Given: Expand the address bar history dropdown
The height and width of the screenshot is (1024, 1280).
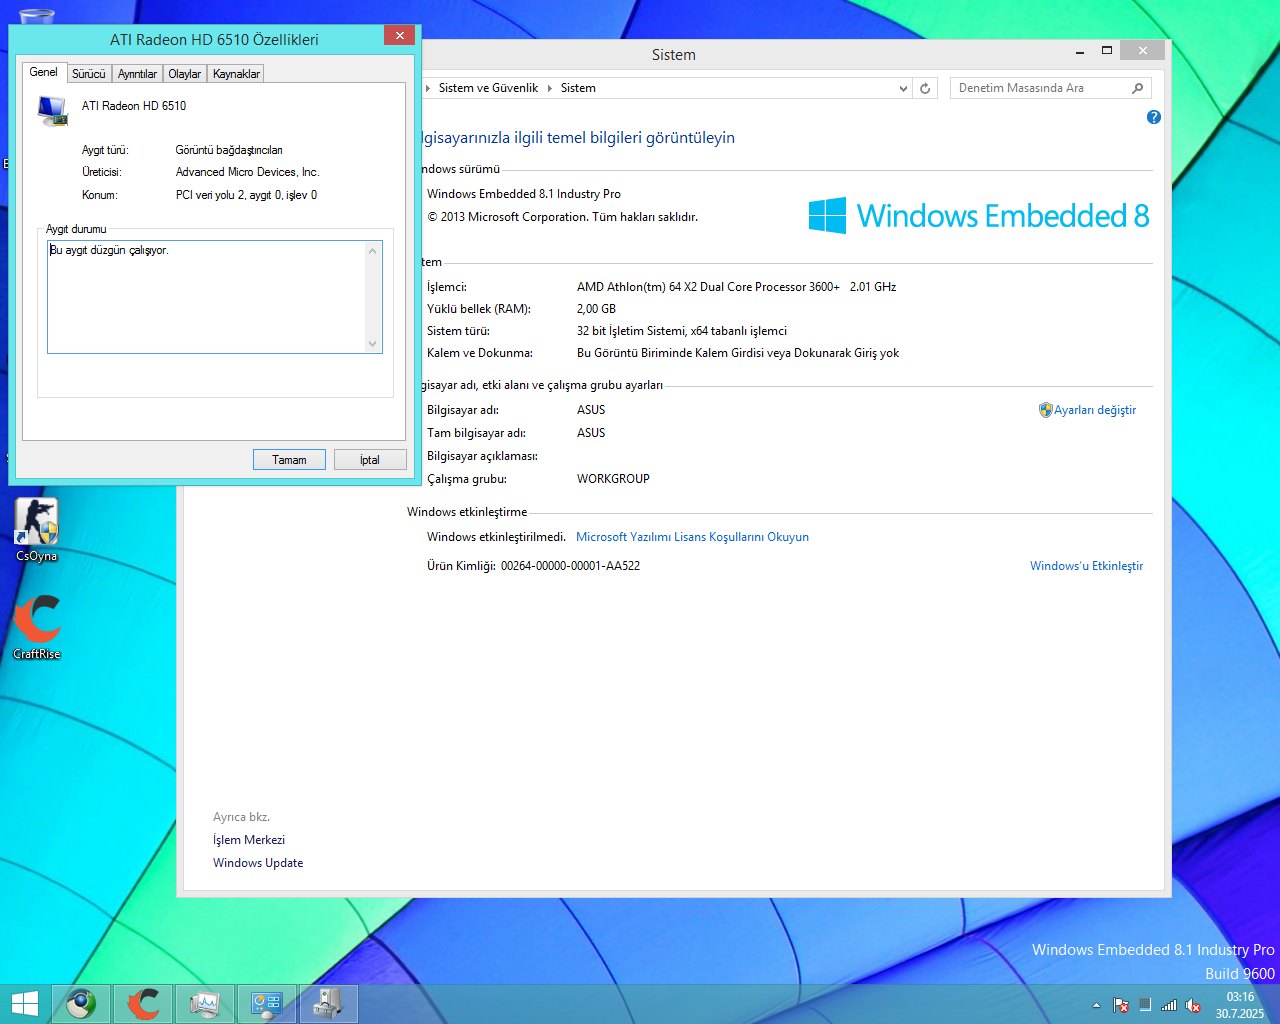Looking at the screenshot, I should click(904, 88).
